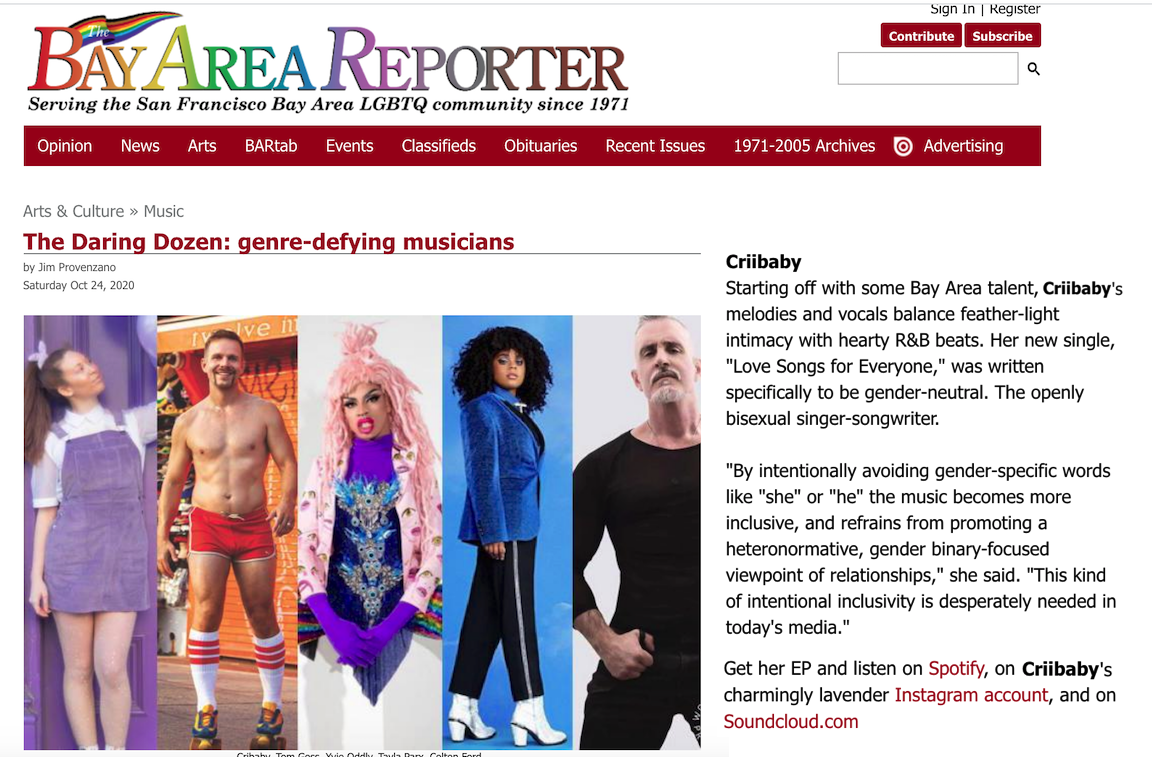This screenshot has height=757, width=1152.
Task: Open the Classifieds section
Action: (x=439, y=146)
